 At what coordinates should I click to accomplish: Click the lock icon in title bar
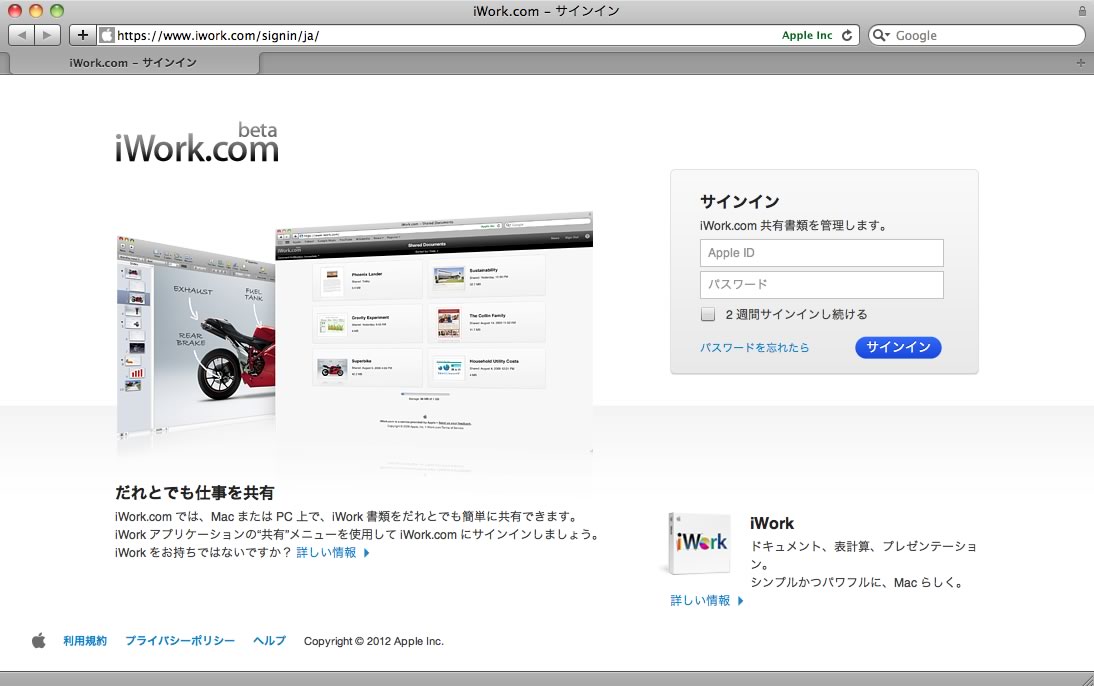(1082, 10)
